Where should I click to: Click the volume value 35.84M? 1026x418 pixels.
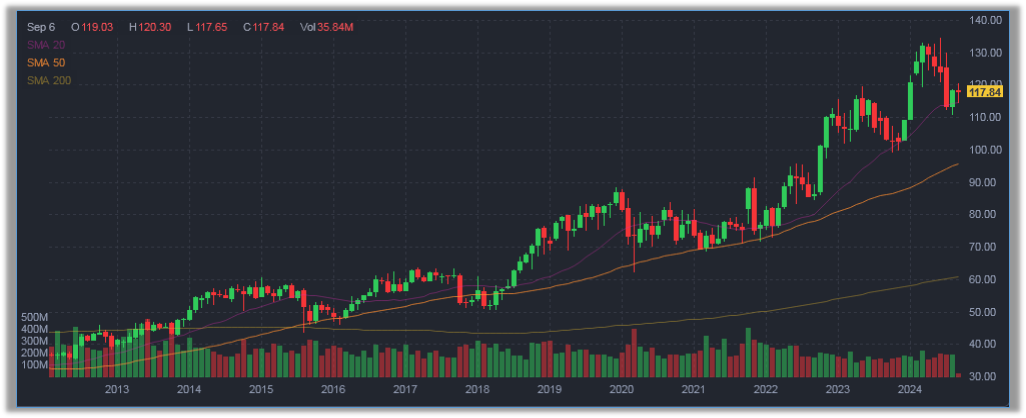click(337, 27)
